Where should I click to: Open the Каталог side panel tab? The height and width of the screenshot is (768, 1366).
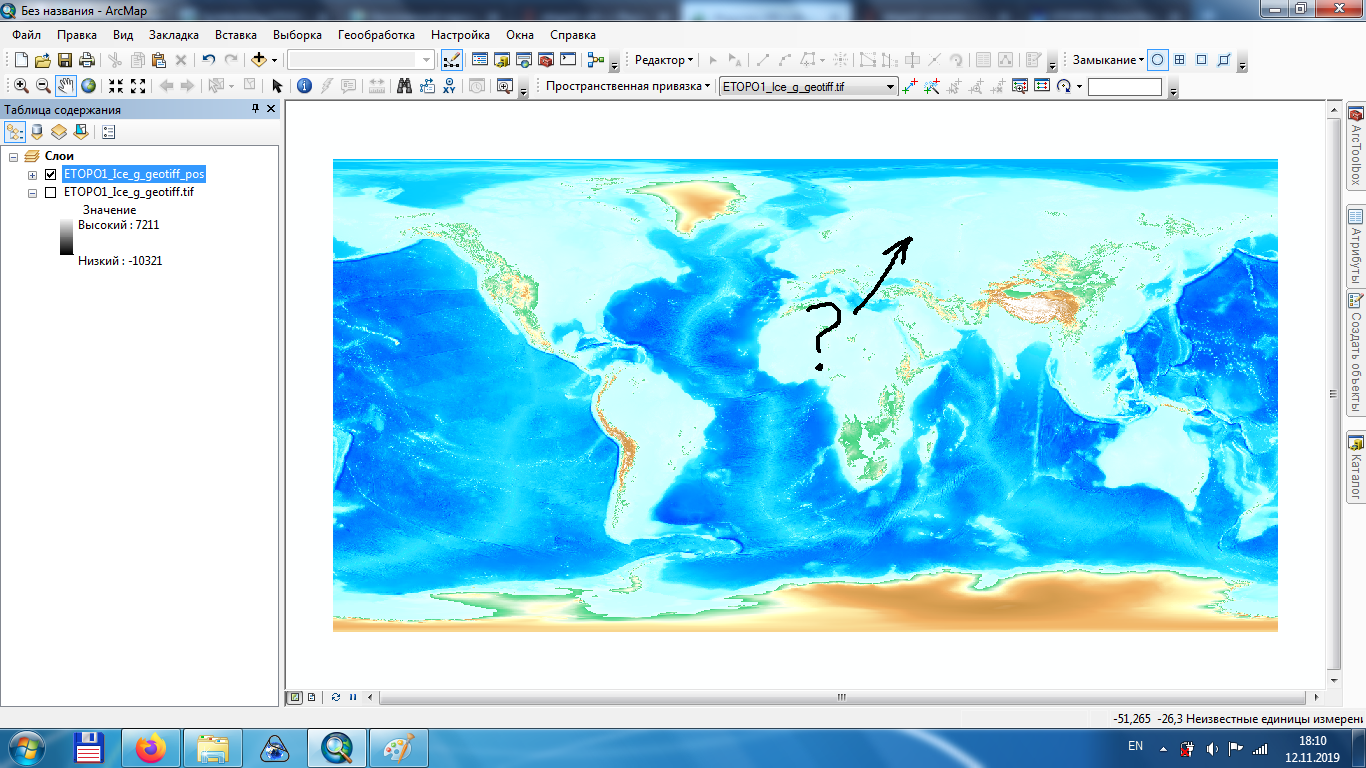tap(1356, 468)
